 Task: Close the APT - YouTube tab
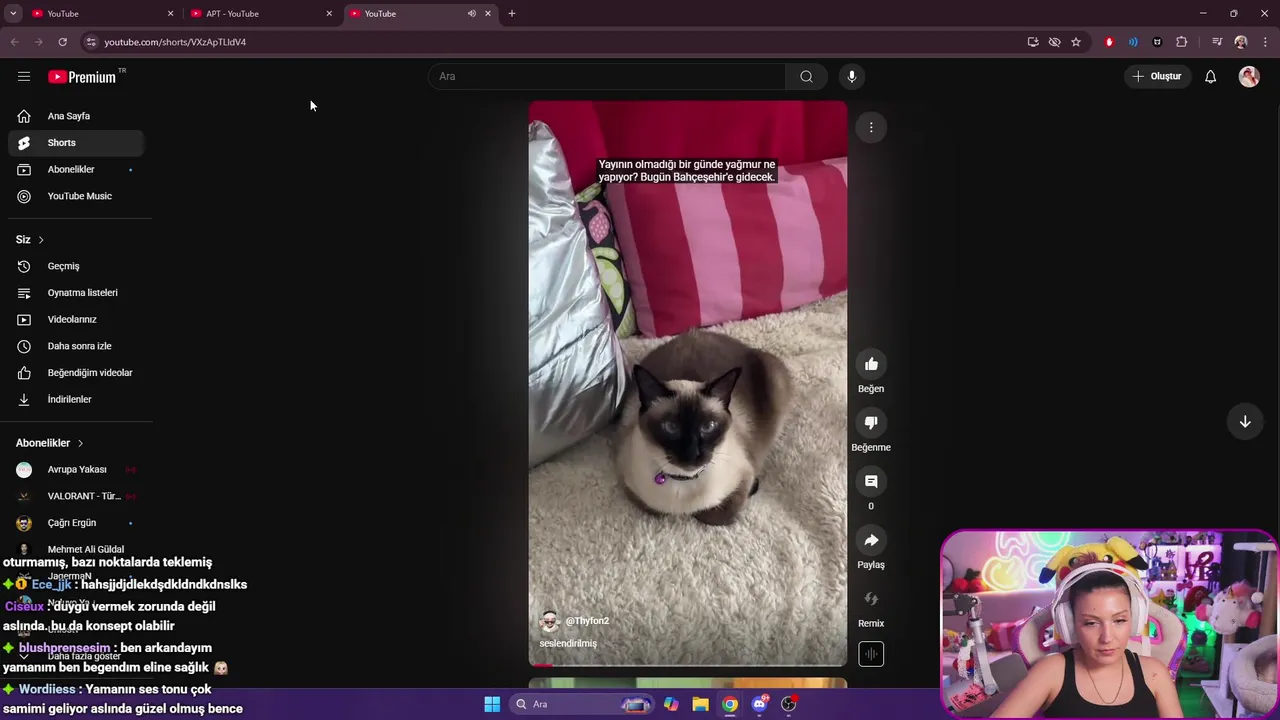[329, 13]
